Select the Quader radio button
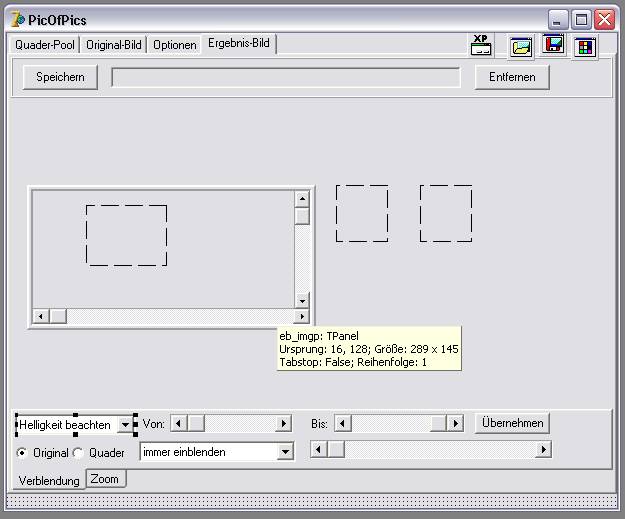Screen dimensions: 625x519 [x=98, y=453]
